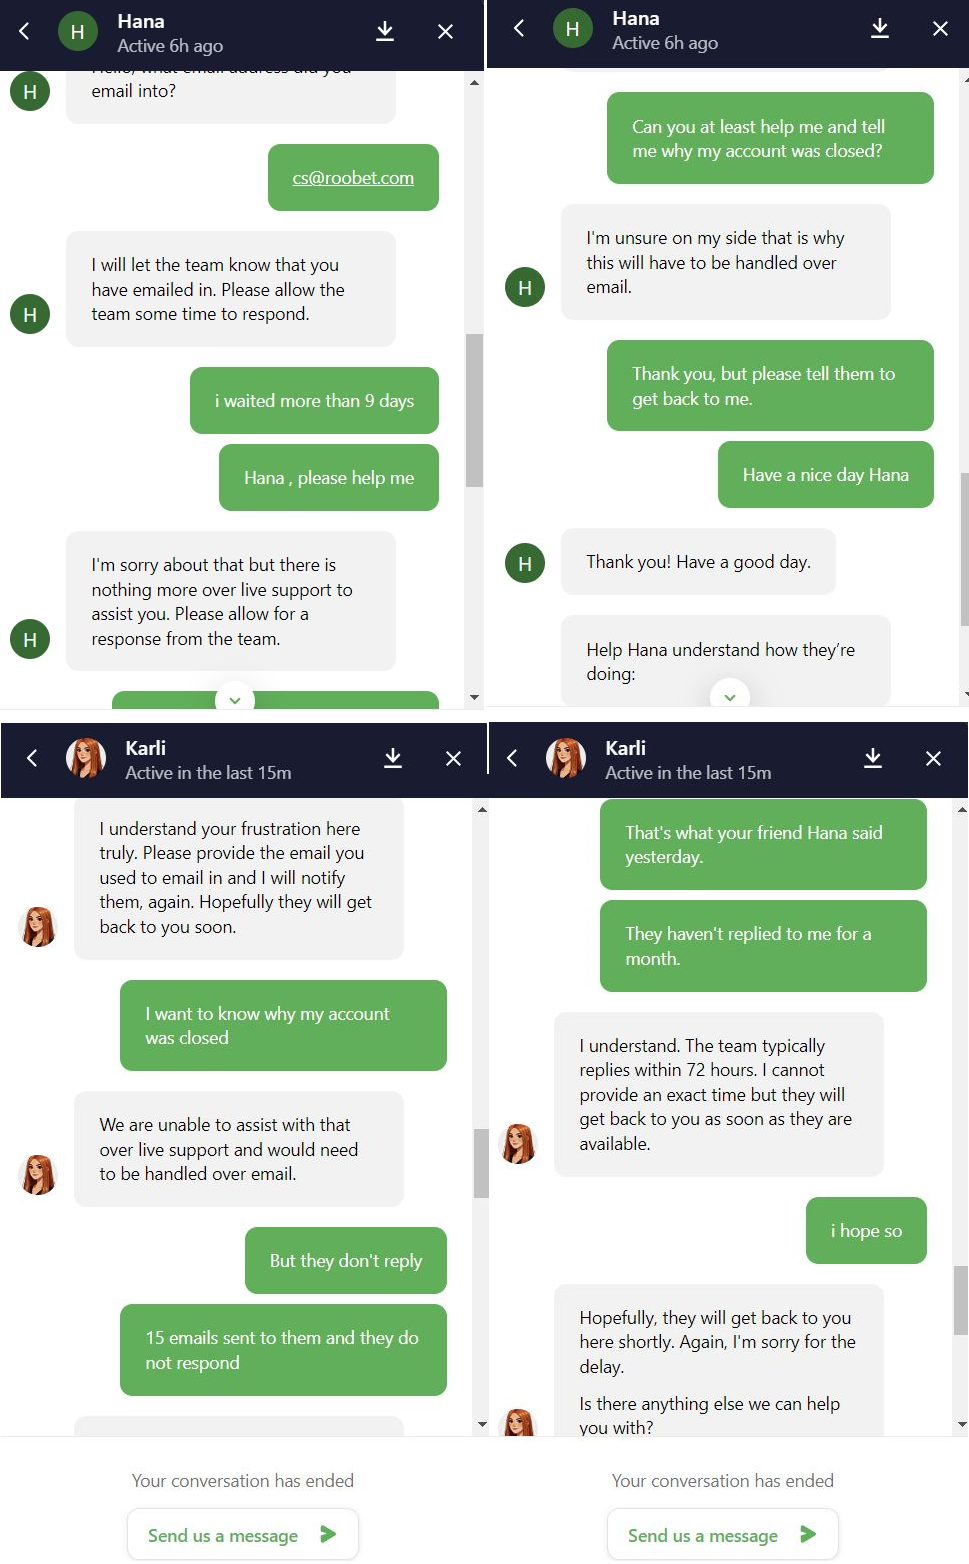Expand the jump-to-latest chevron in top-right chat
Image resolution: width=969 pixels, height=1564 pixels.
click(x=730, y=696)
